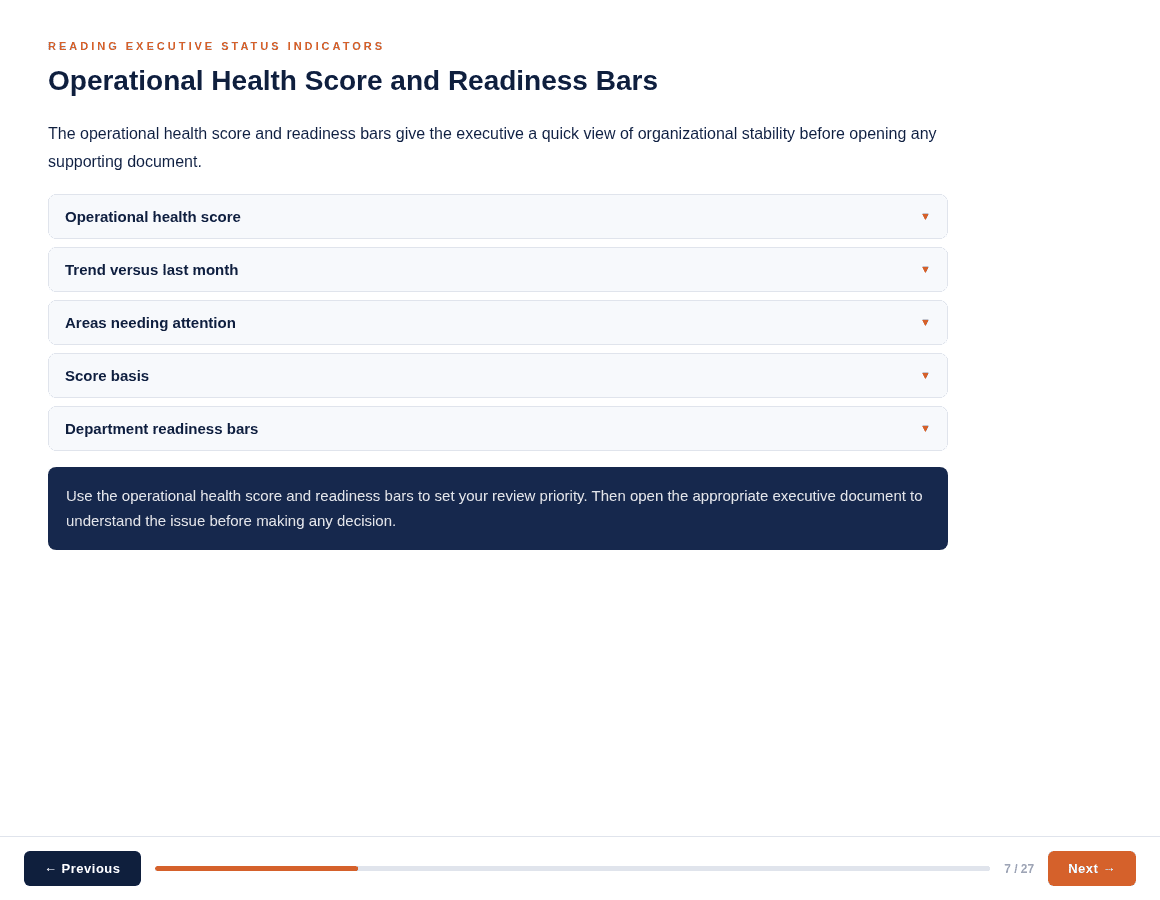
Task: Click the Reading Executive Status Indicators label
Action: coord(216,47)
